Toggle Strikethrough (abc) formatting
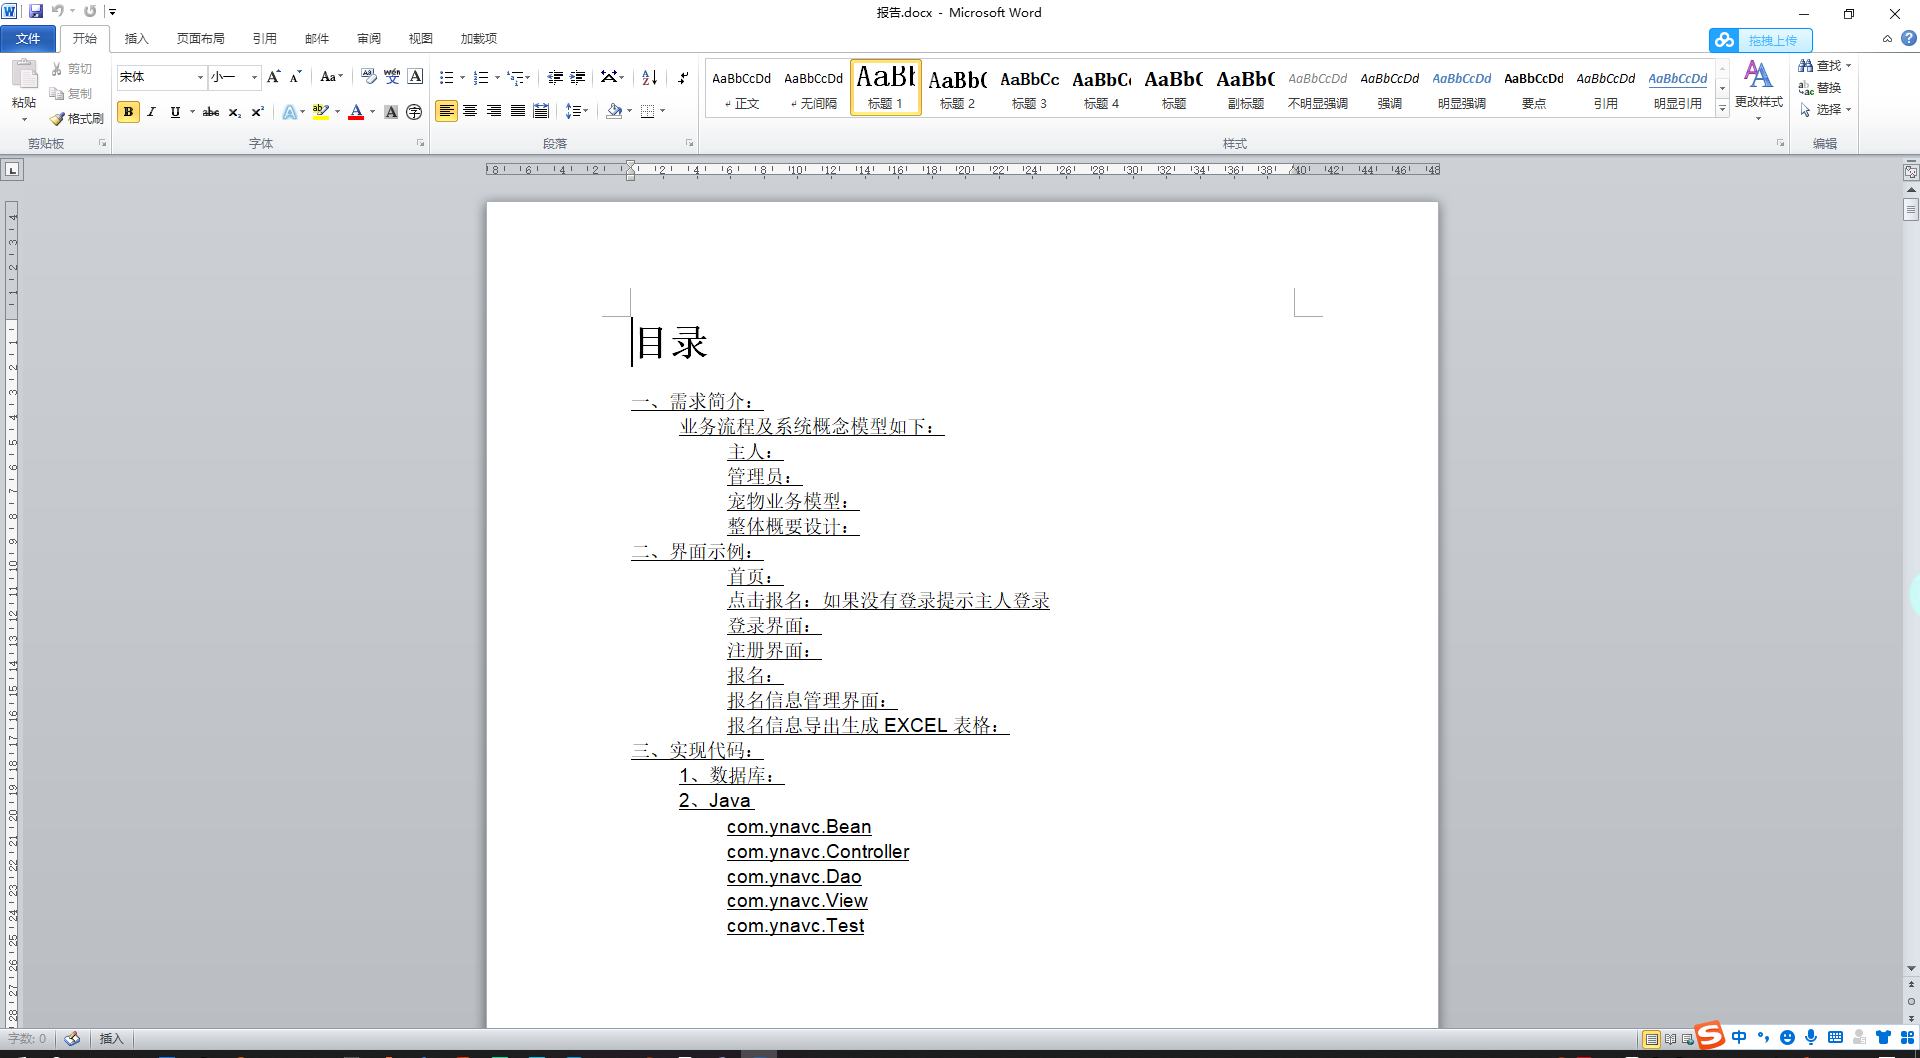Image resolution: width=1920 pixels, height=1058 pixels. [211, 112]
